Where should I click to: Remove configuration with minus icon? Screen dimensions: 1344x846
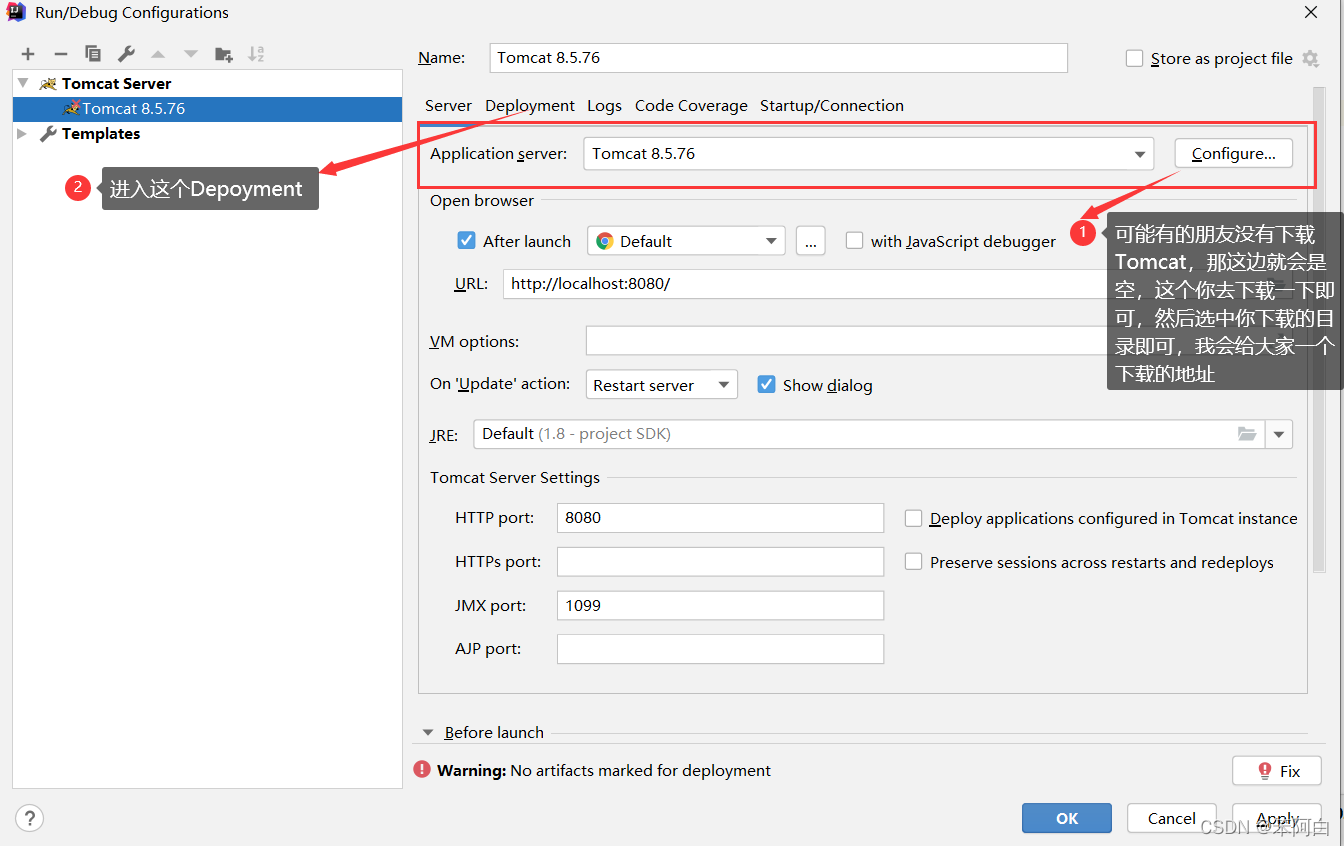(61, 54)
